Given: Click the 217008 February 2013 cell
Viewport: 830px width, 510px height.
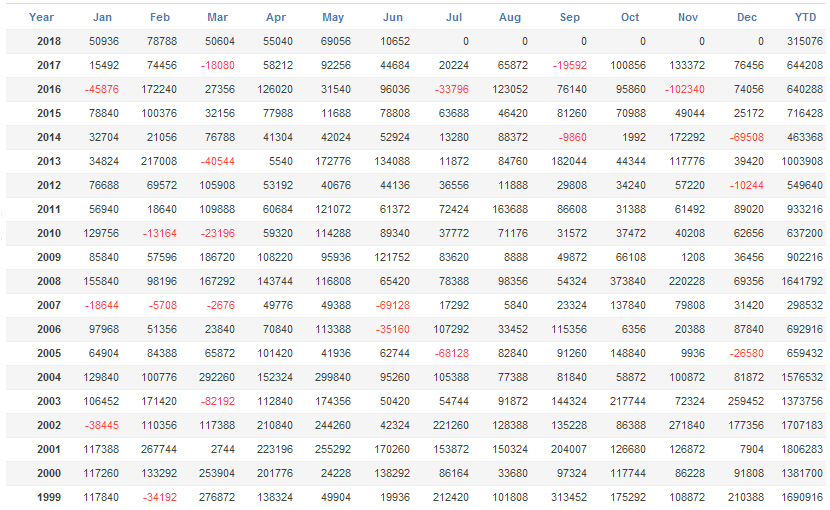Looking at the screenshot, I should 159,161.
